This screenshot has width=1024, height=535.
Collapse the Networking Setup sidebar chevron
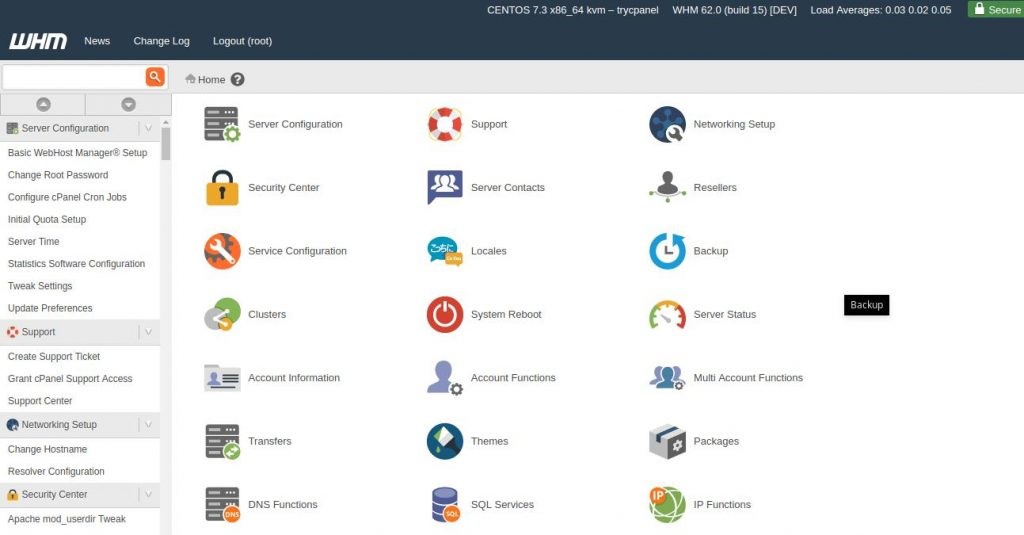click(x=148, y=425)
